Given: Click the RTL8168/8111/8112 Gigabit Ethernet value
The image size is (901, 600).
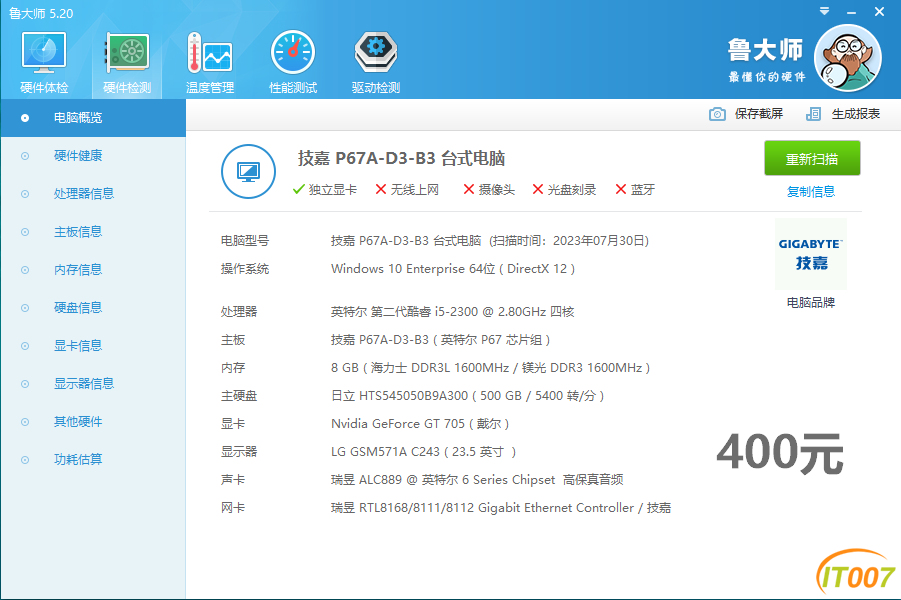Looking at the screenshot, I should 500,508.
